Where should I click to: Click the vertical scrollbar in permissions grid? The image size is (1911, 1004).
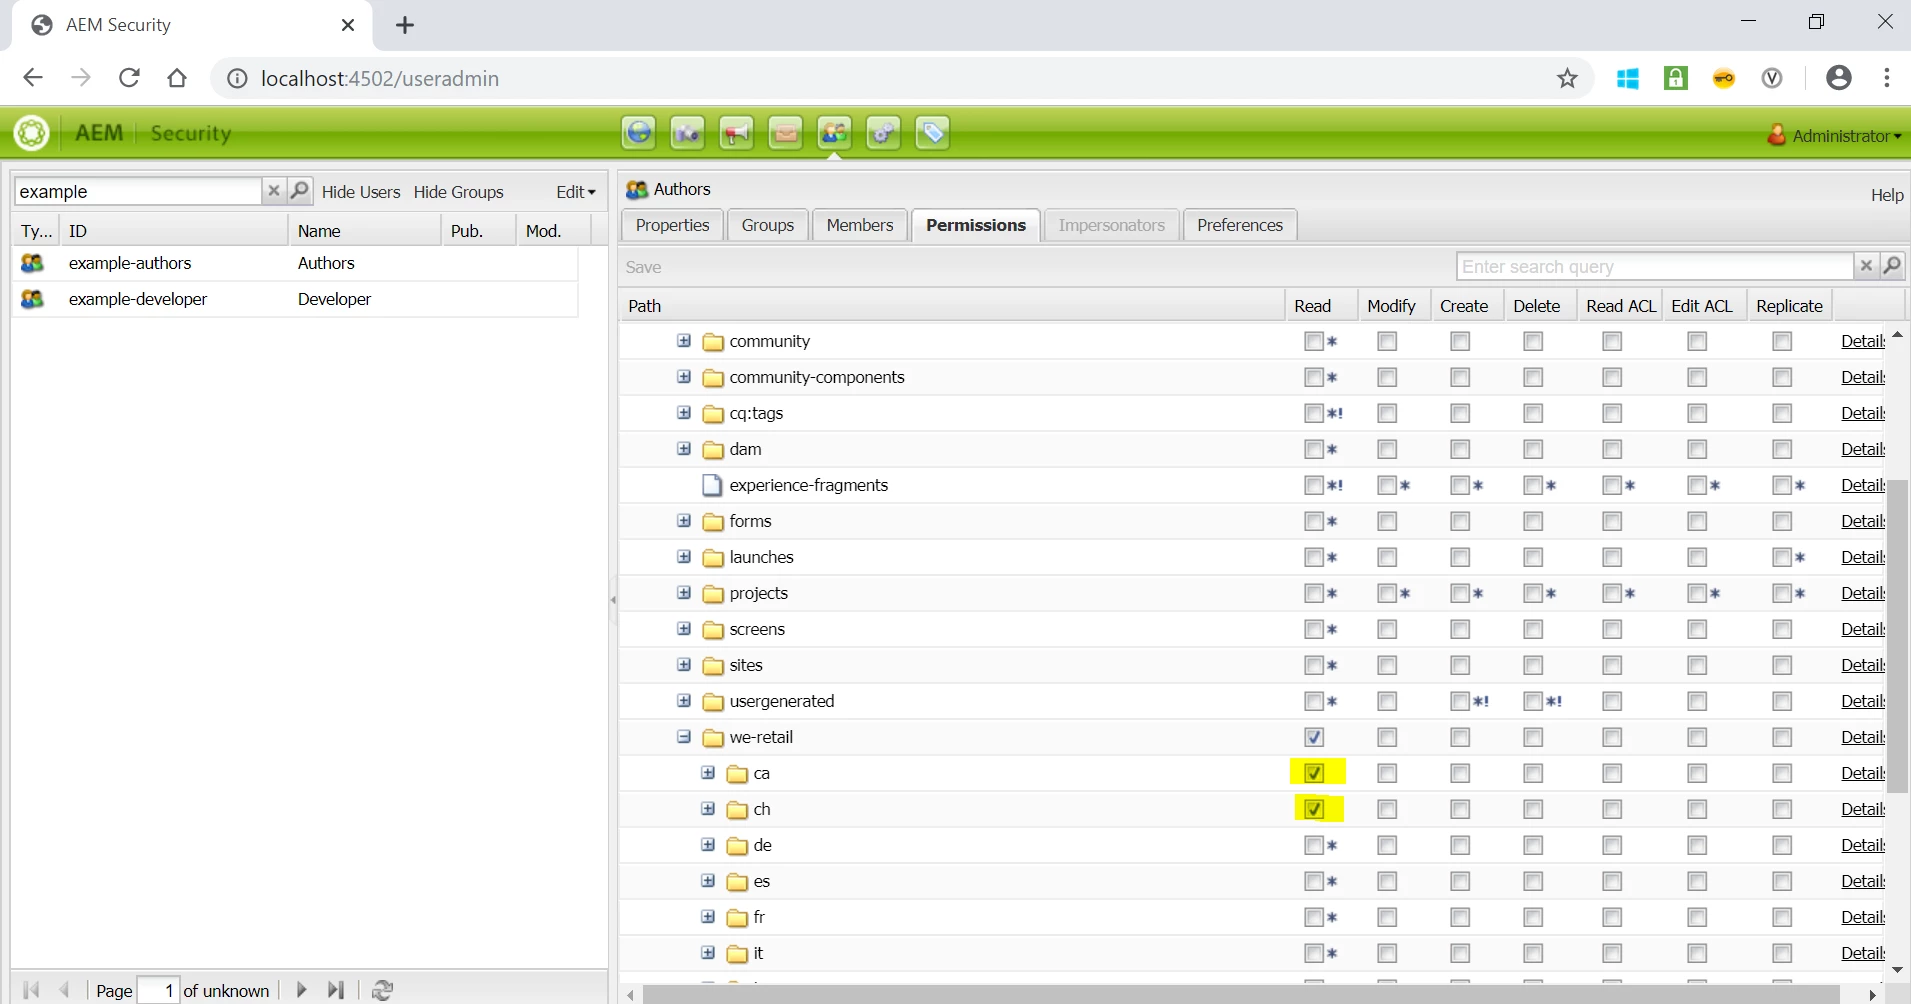(1897, 635)
